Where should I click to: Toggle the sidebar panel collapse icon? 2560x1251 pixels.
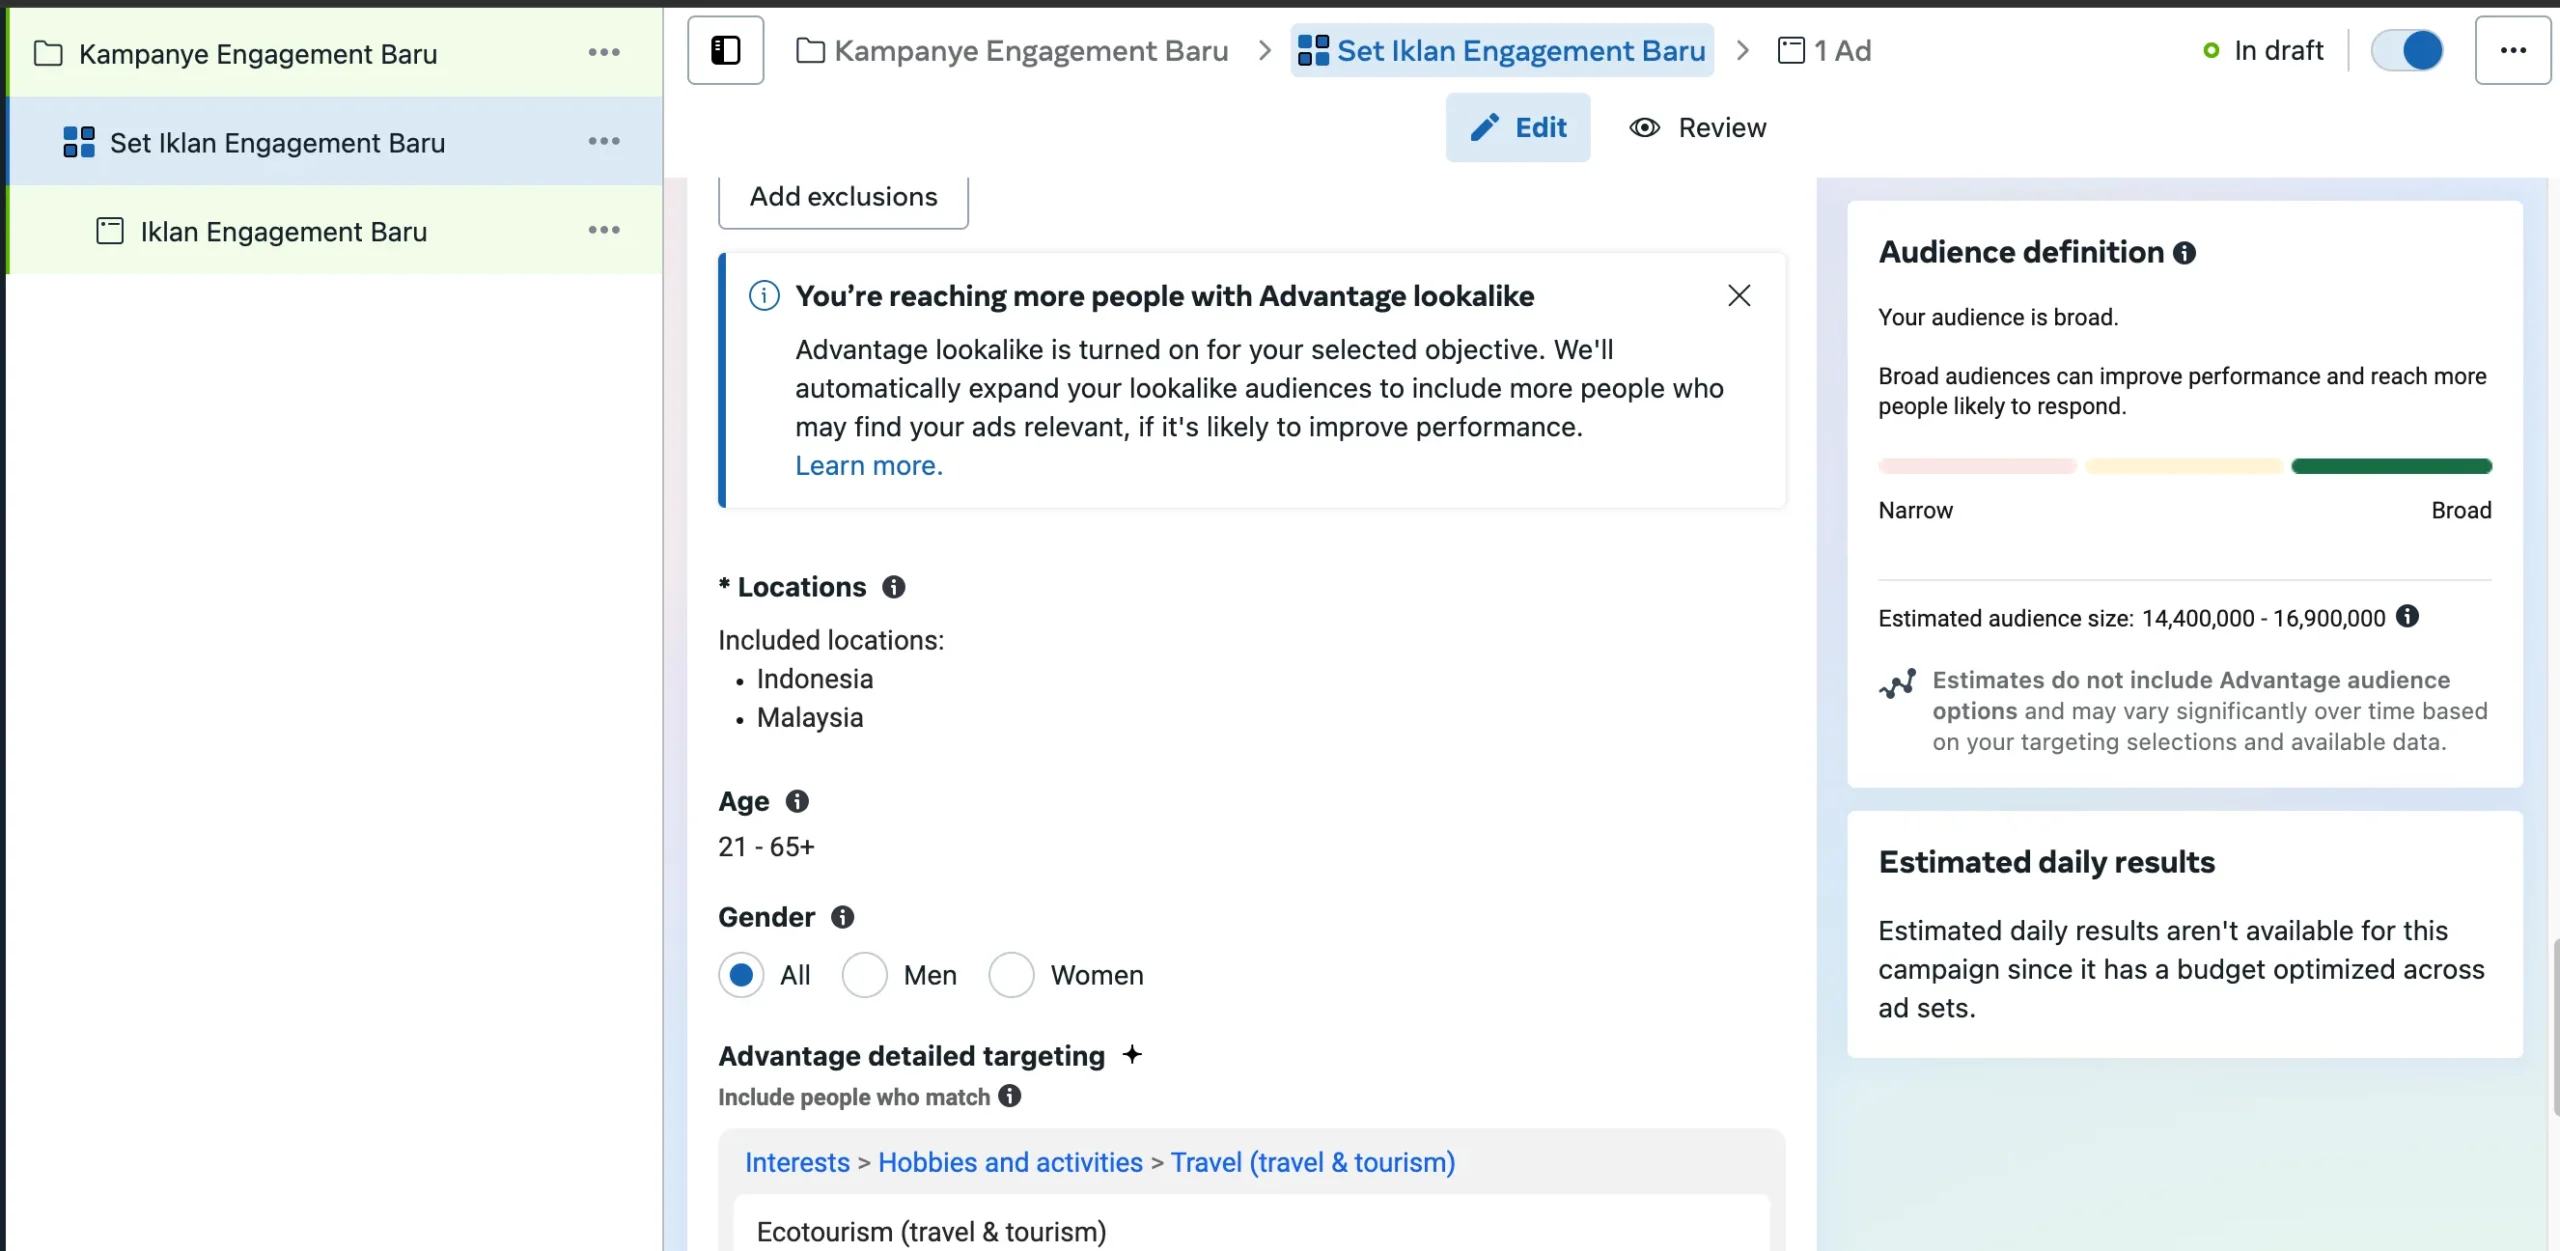coord(725,50)
